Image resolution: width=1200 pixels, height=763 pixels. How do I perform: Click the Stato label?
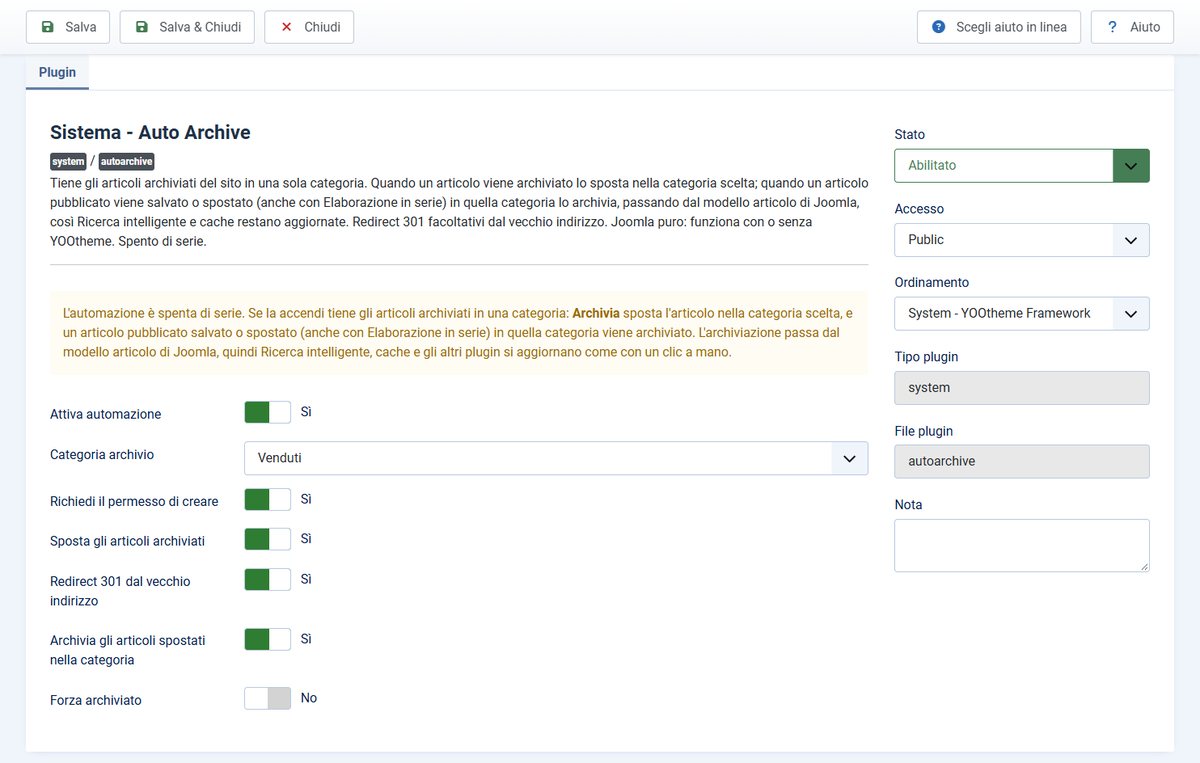[909, 134]
